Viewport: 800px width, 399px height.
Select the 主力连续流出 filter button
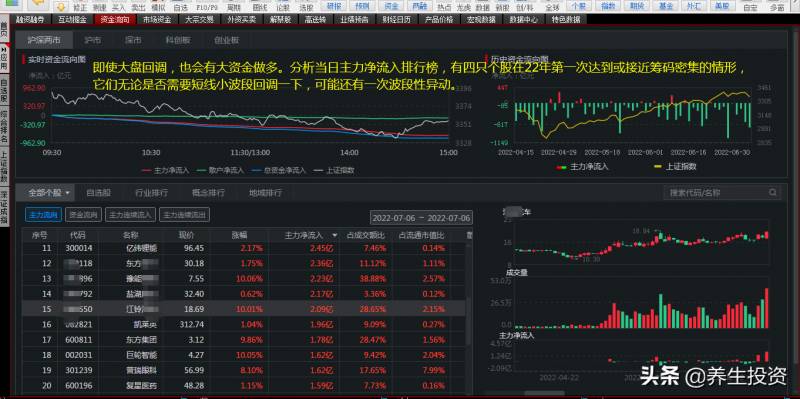pyautogui.click(x=184, y=215)
